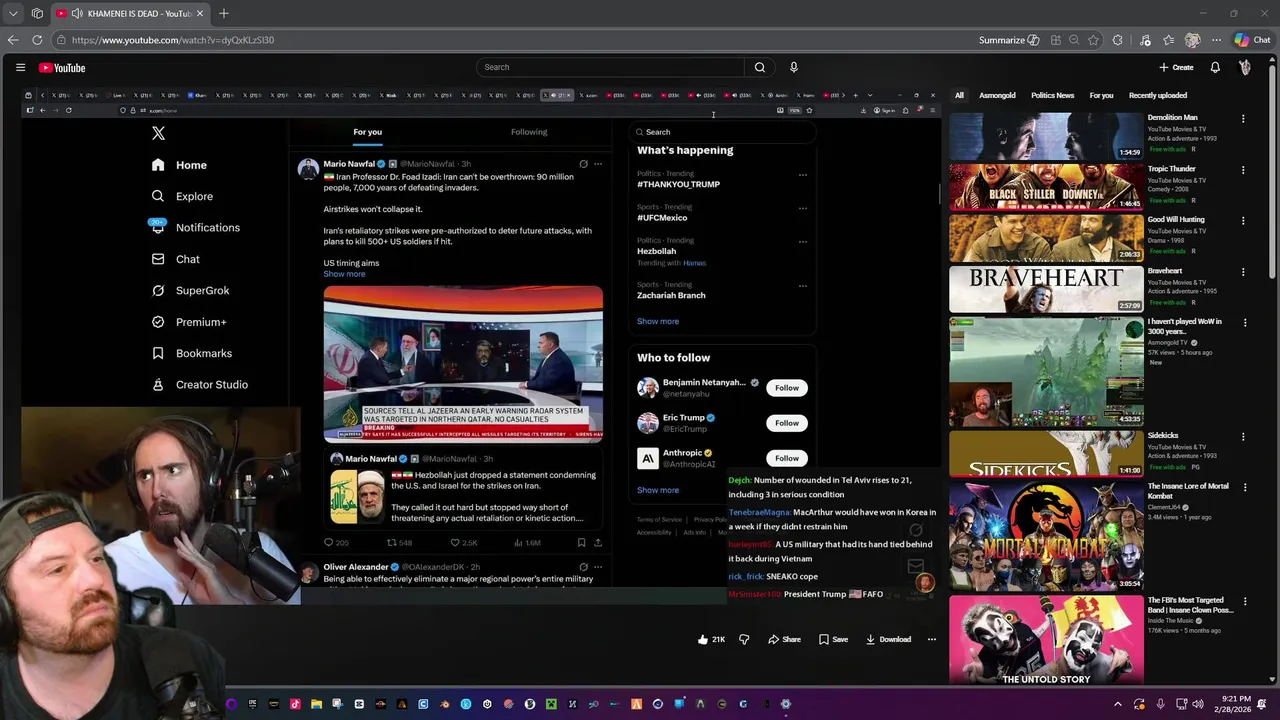Screen dimensions: 1280x720
Task: Dislike the video with thumbs down
Action: click(744, 639)
